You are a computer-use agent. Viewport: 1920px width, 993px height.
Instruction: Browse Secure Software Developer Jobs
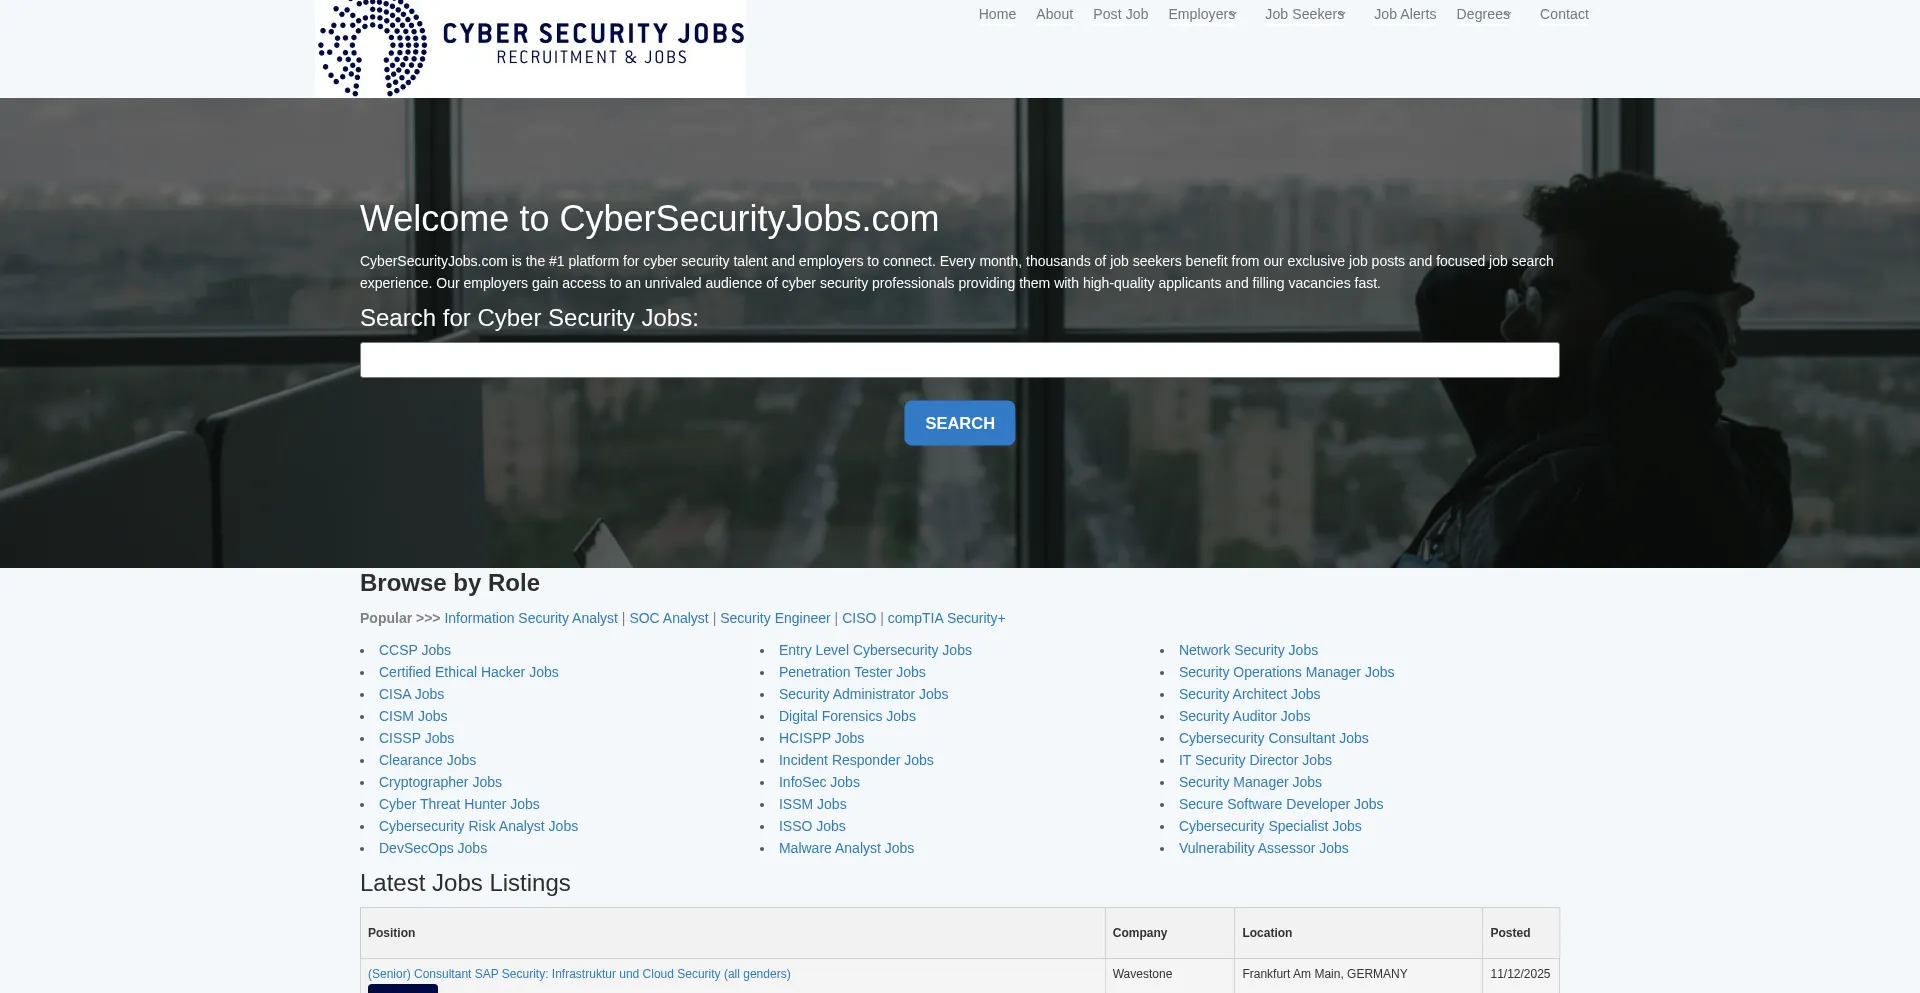1281,804
